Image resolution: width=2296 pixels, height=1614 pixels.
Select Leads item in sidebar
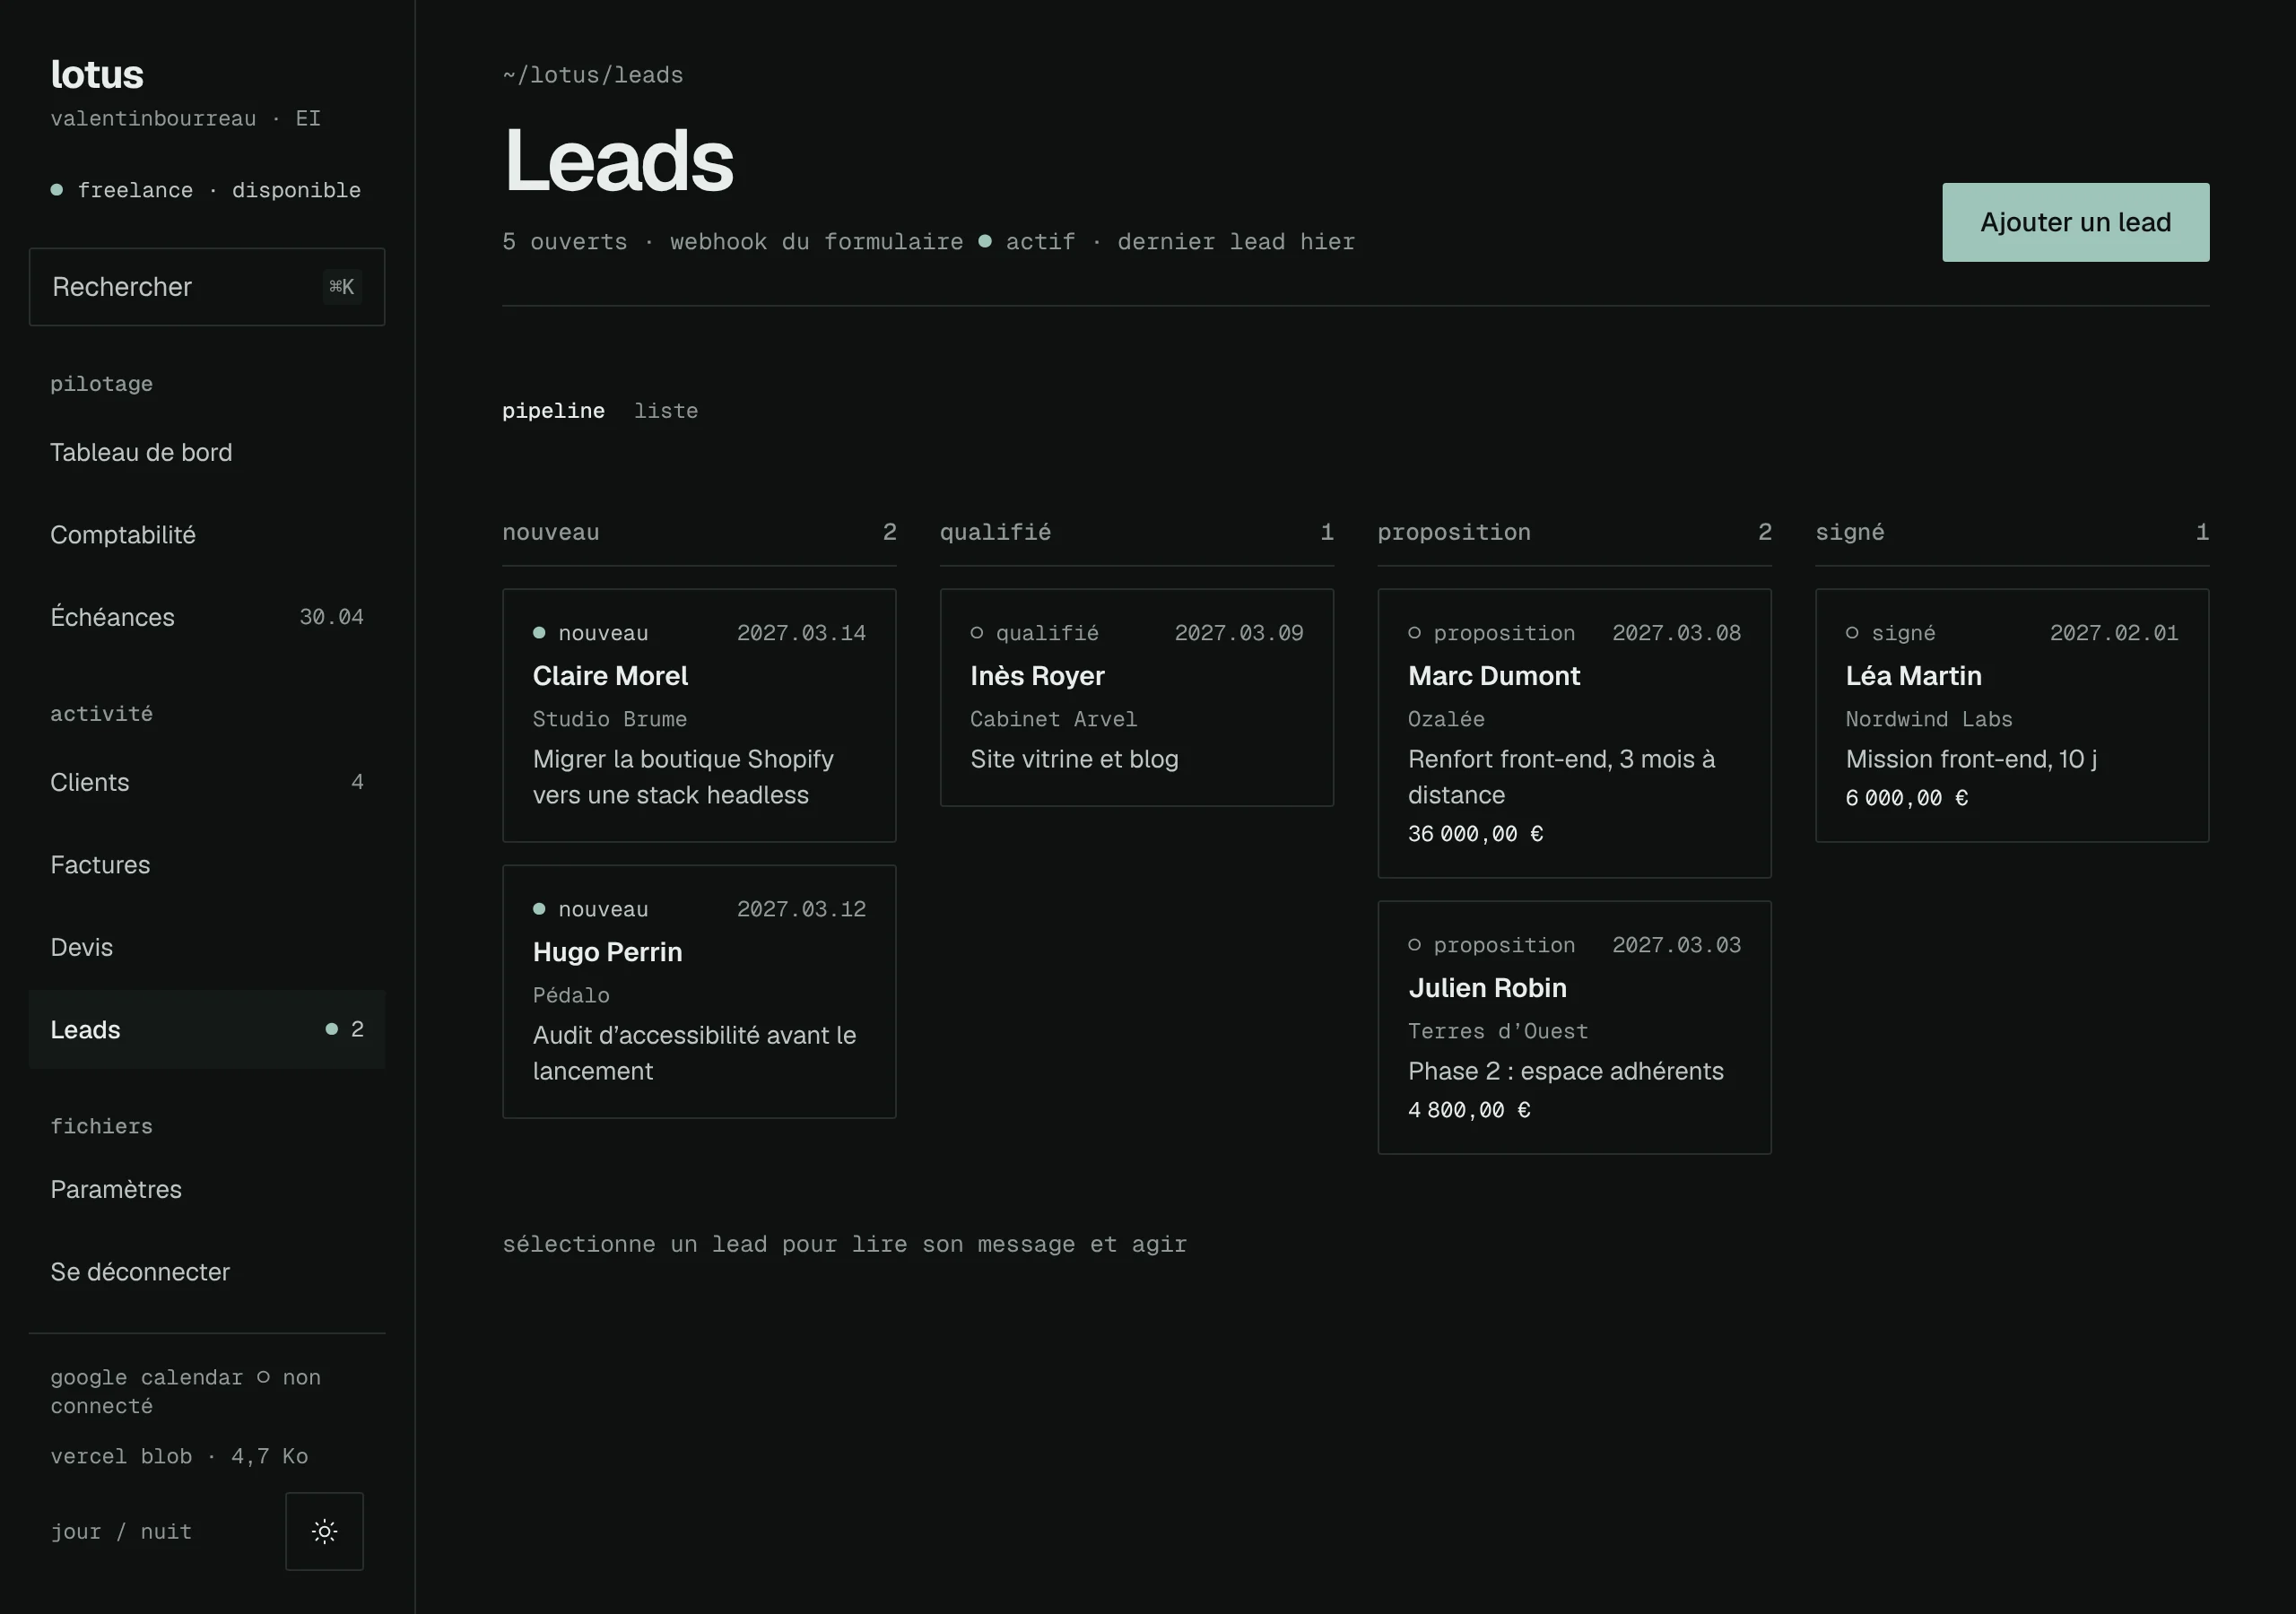(x=207, y=1029)
